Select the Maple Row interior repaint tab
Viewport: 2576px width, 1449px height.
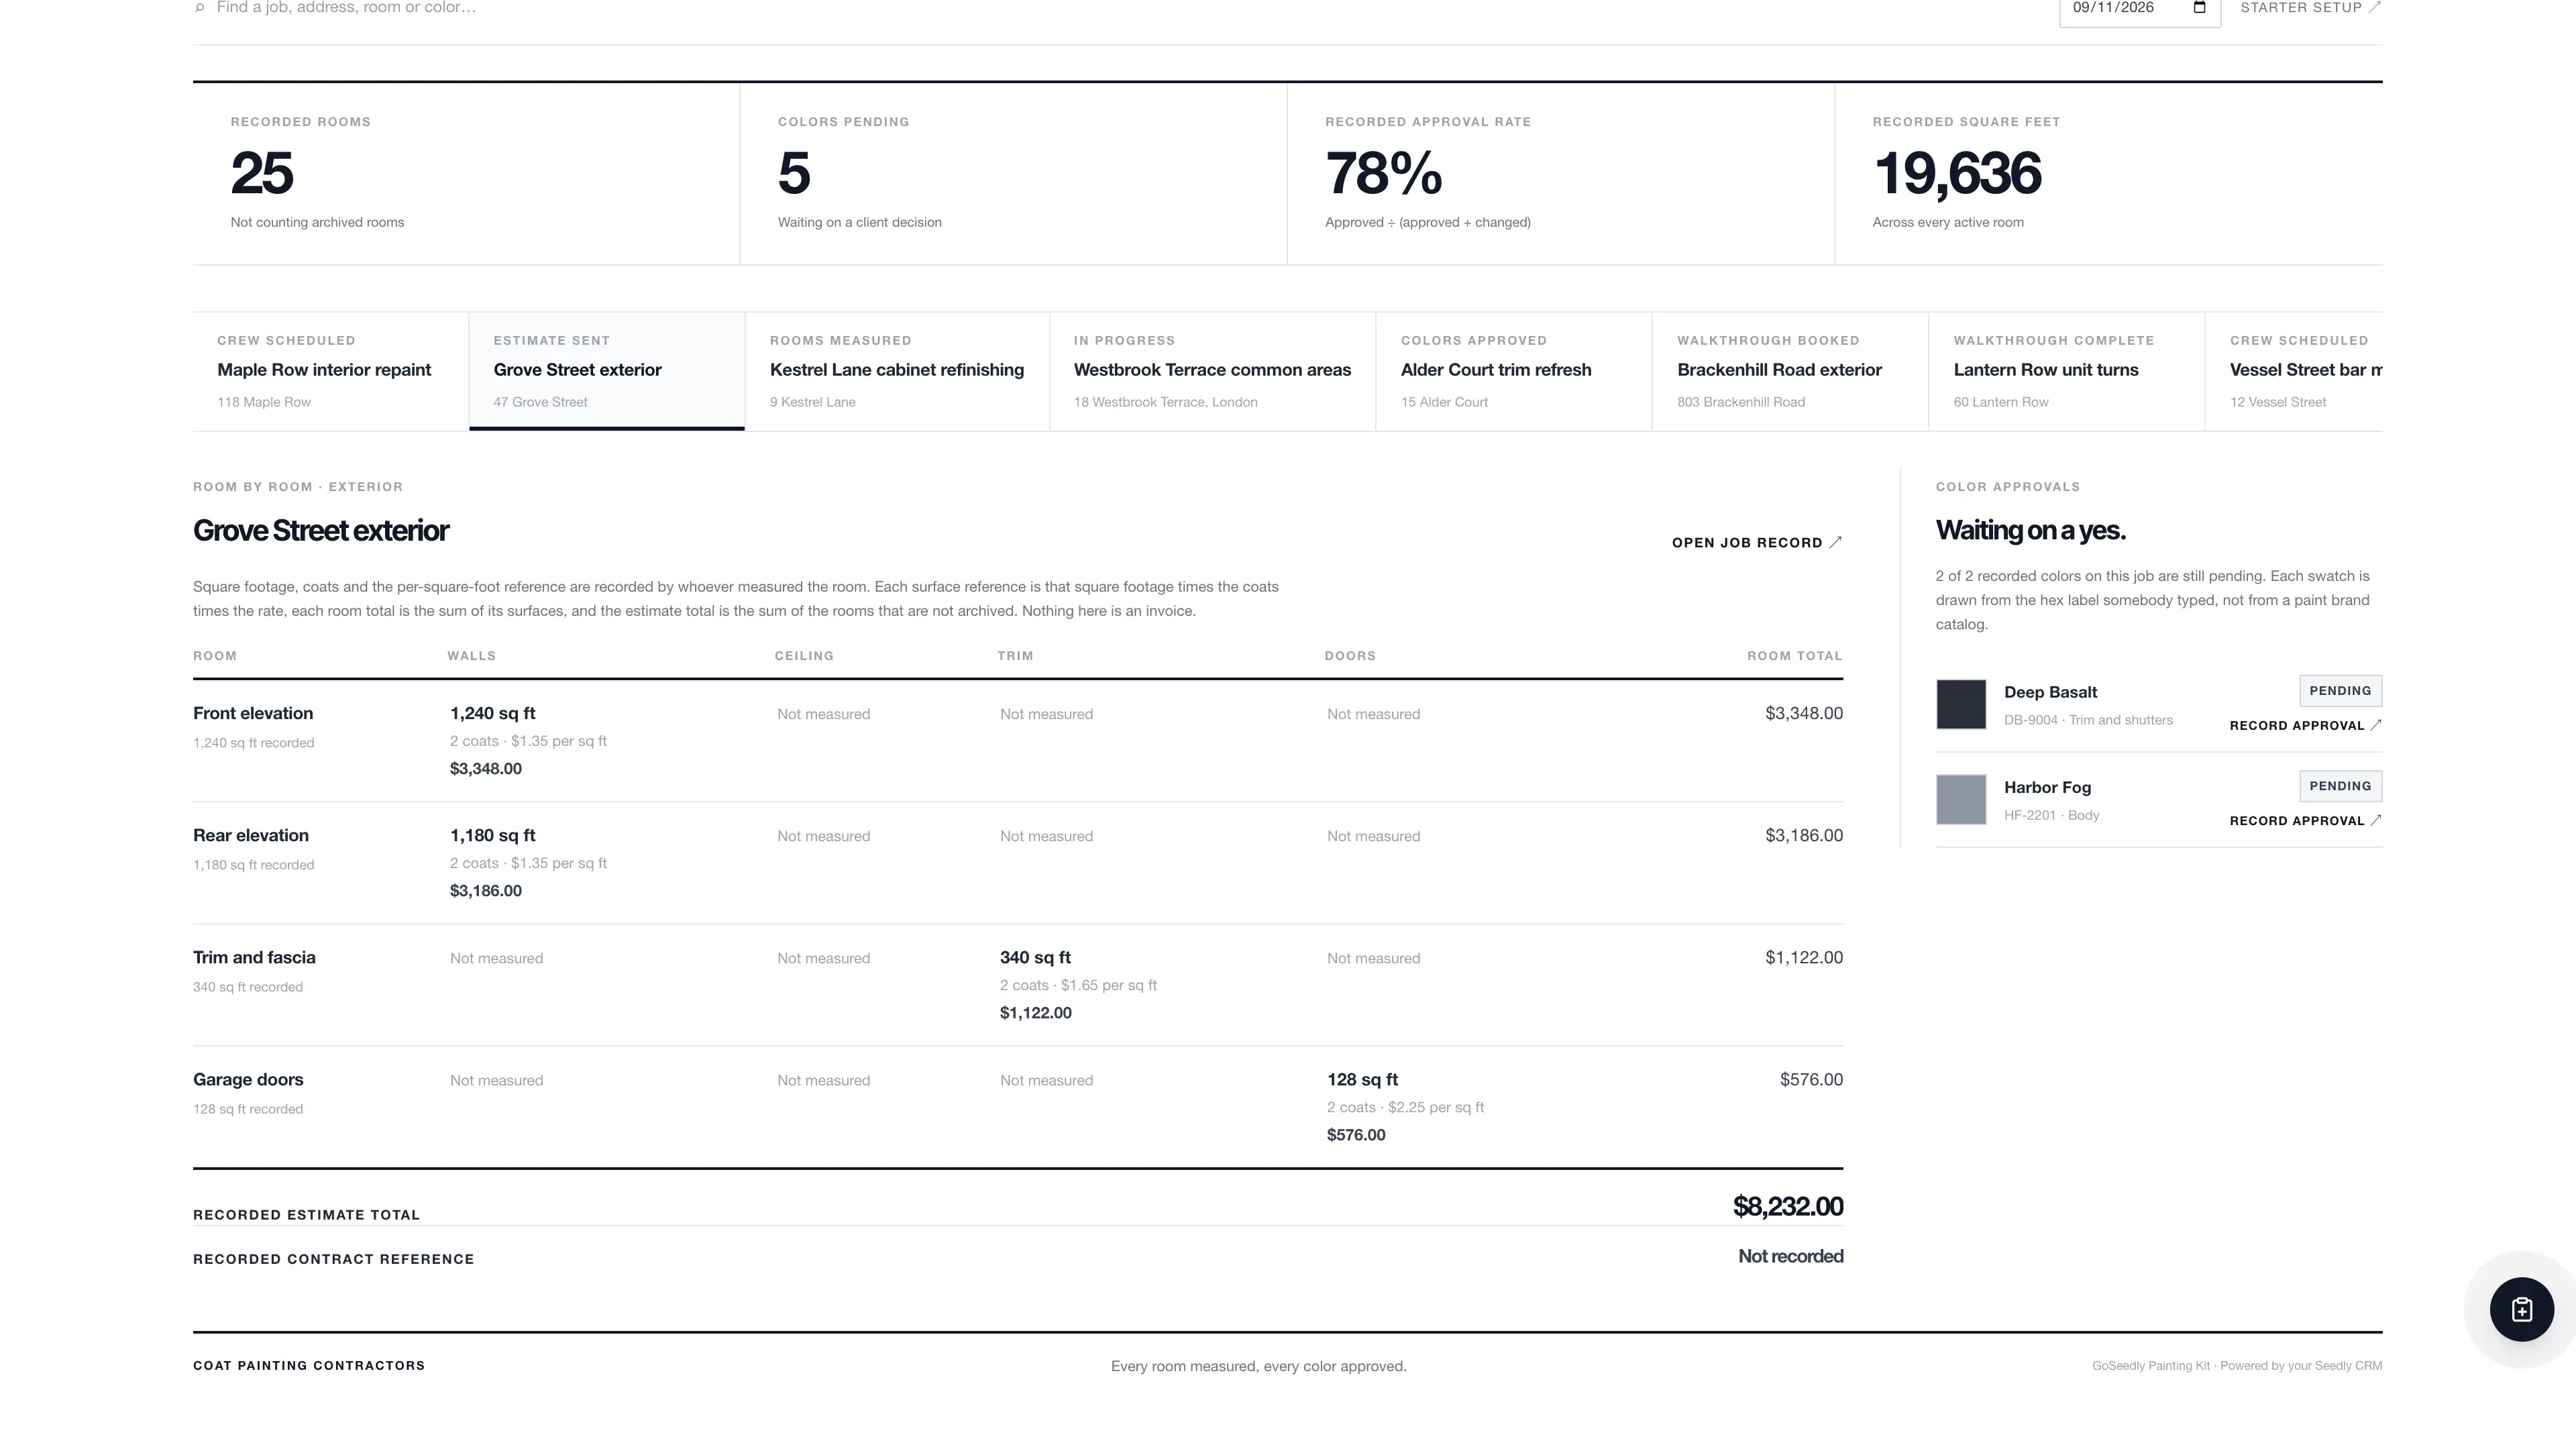(x=330, y=371)
